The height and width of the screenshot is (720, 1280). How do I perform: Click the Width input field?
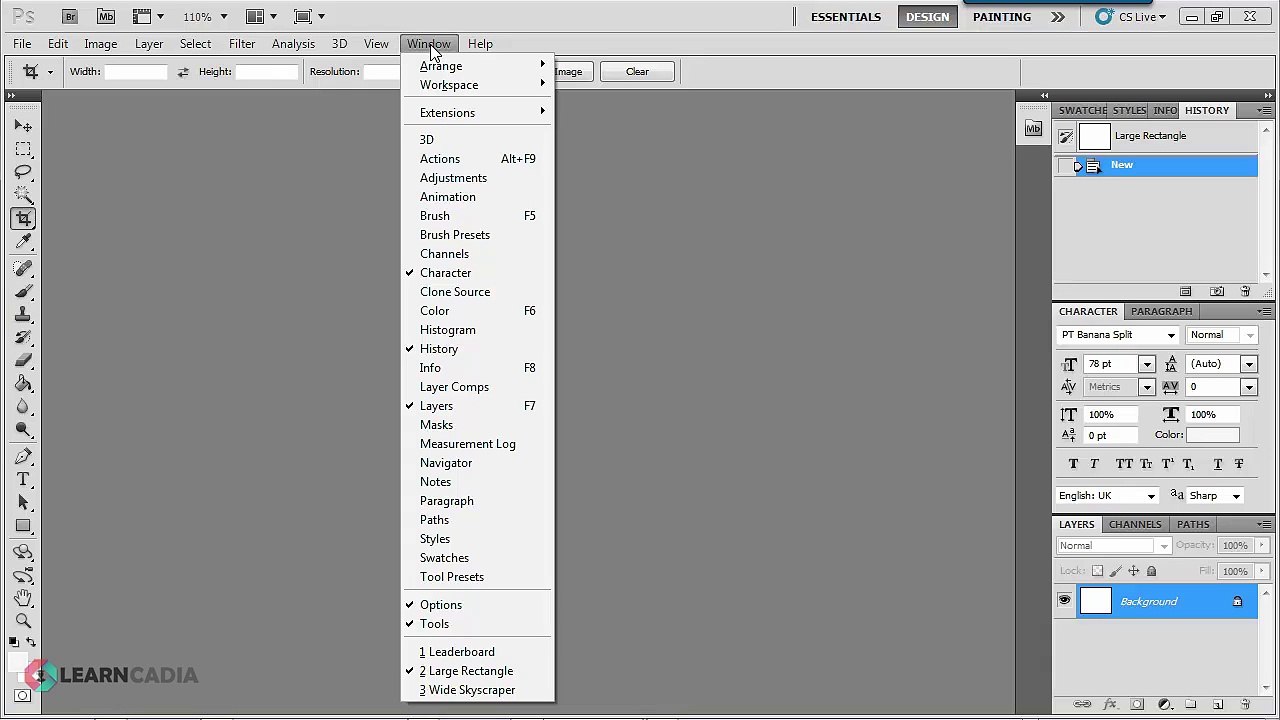click(x=136, y=72)
